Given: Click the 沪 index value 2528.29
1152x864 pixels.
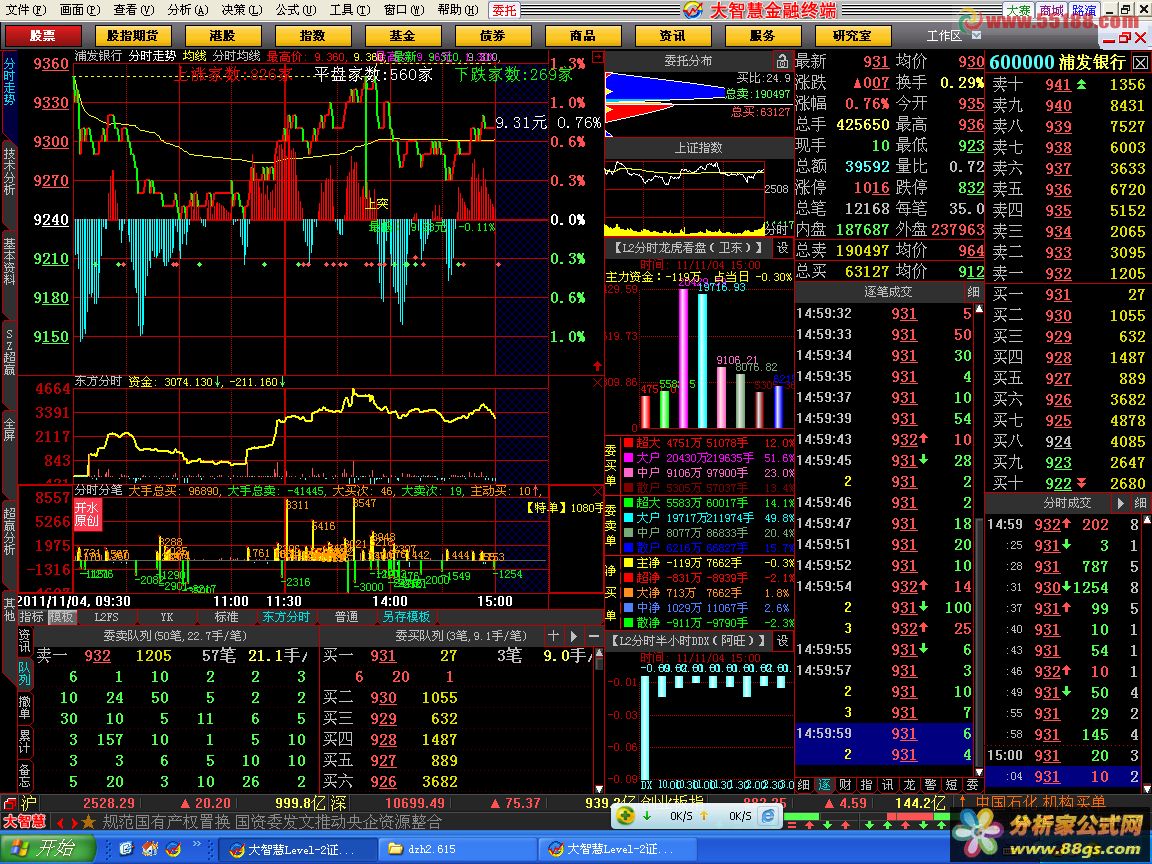Looking at the screenshot, I should pos(109,803).
